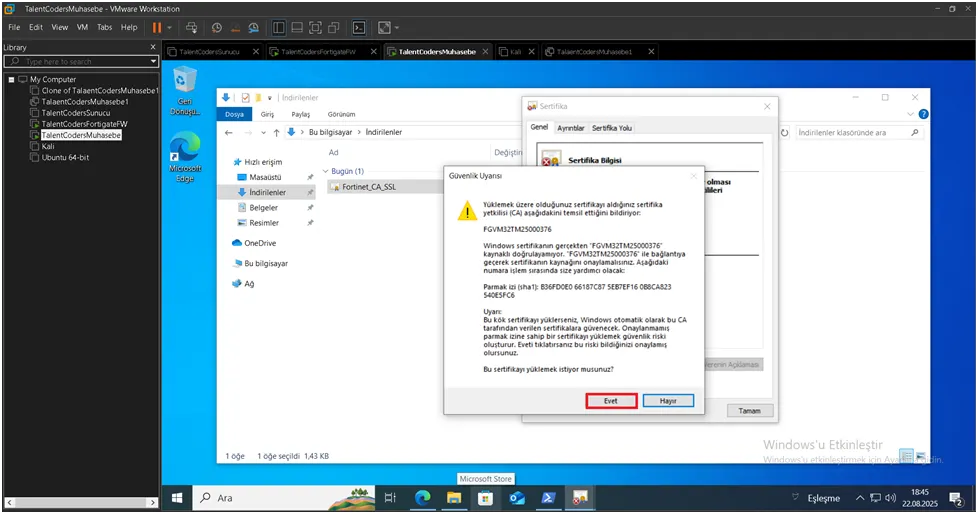This screenshot has height=514, width=978.
Task: Open Bu bilgisayar in navigation pane
Action: click(260, 264)
